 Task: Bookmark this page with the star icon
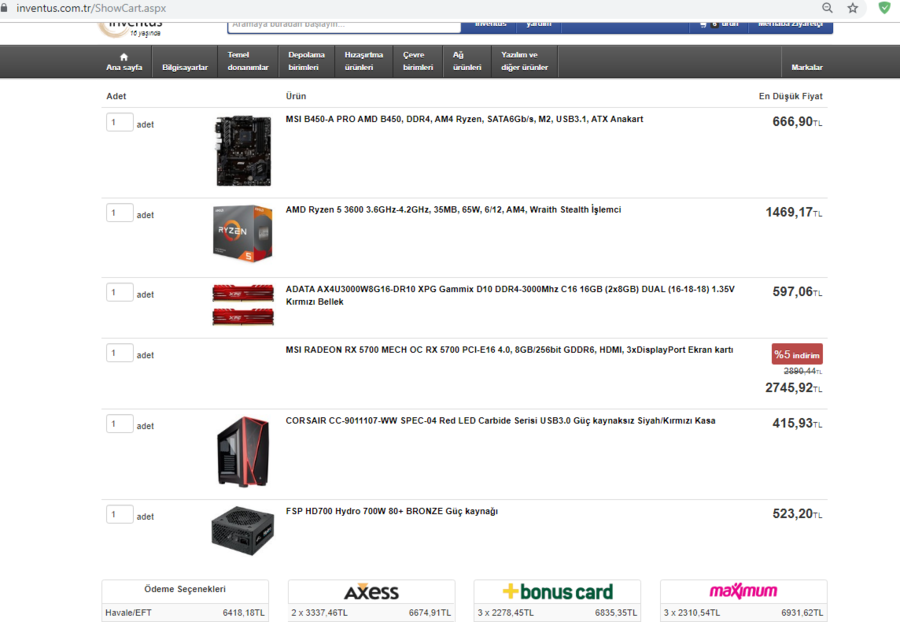[853, 8]
